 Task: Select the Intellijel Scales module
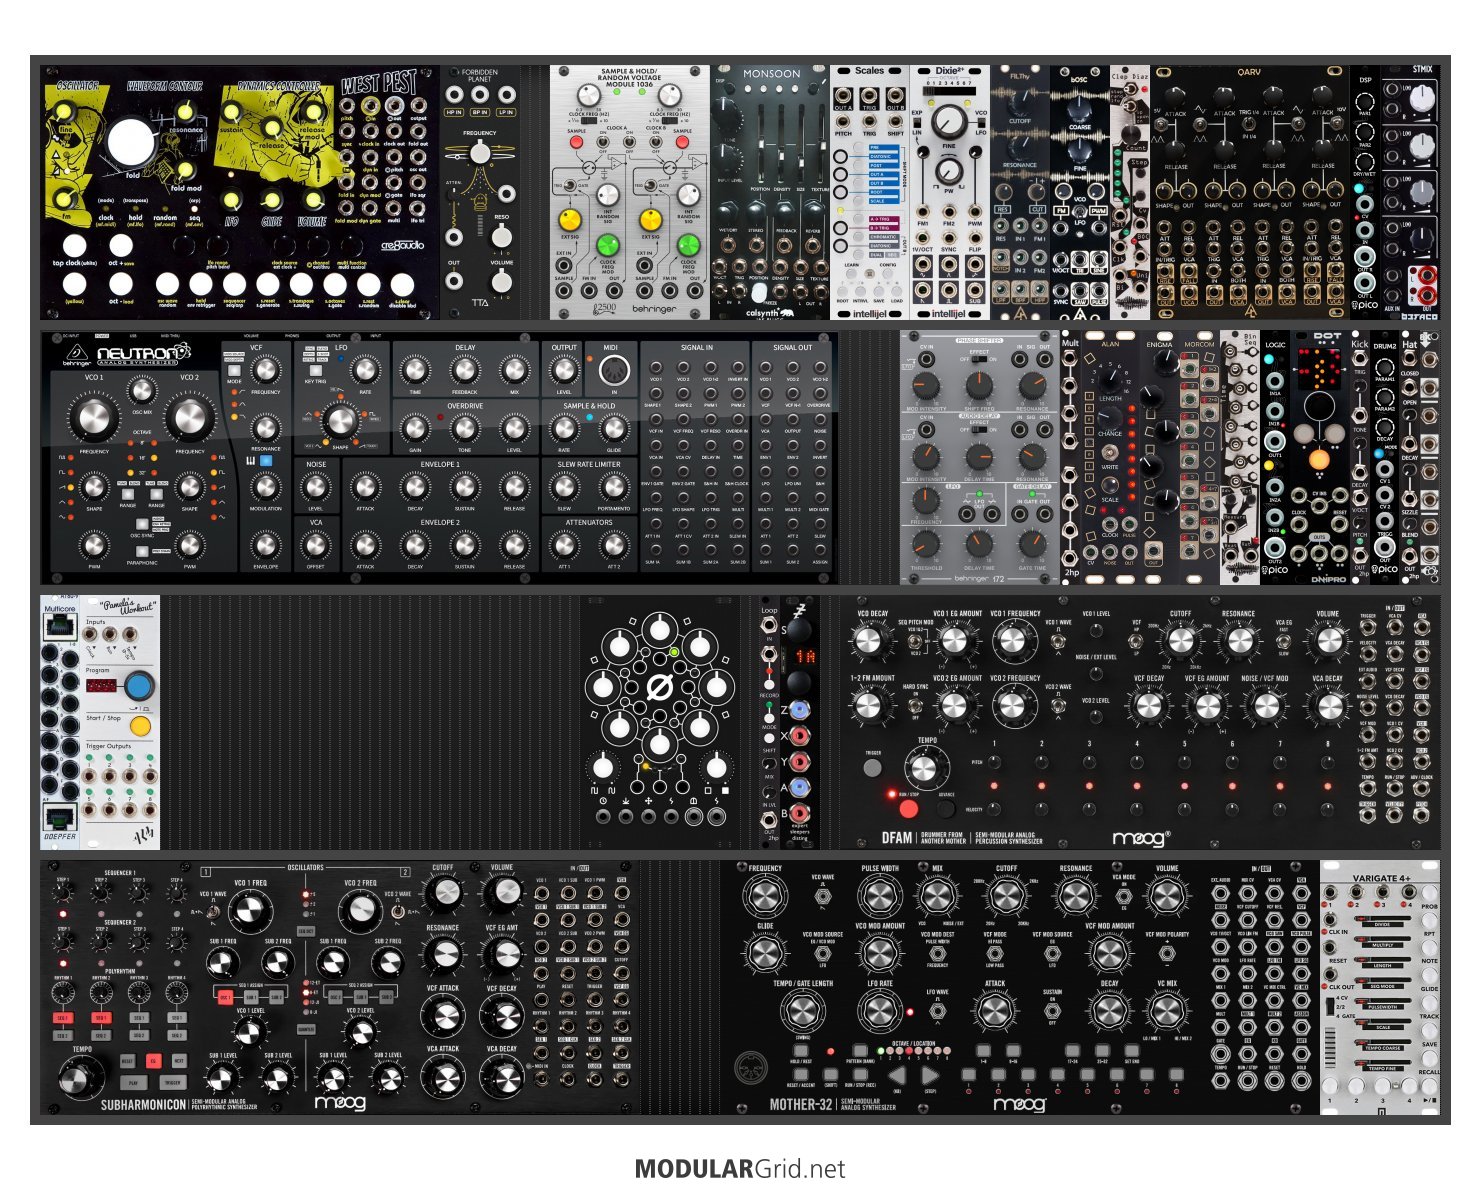coord(869,192)
